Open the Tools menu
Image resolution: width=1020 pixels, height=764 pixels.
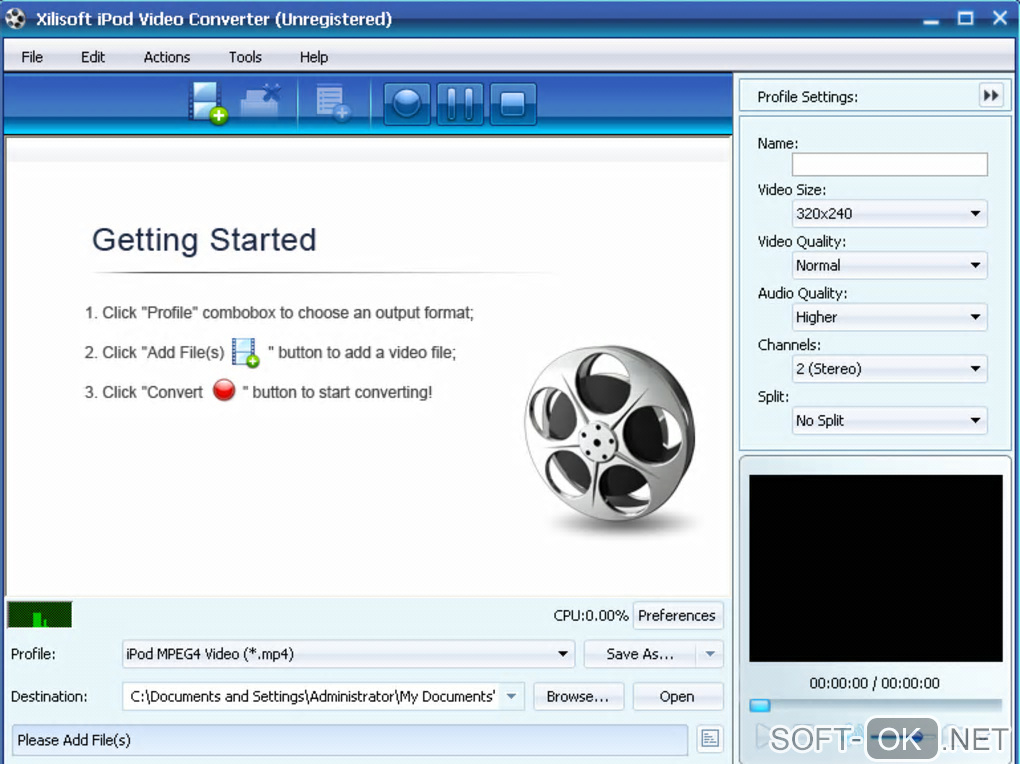coord(245,57)
